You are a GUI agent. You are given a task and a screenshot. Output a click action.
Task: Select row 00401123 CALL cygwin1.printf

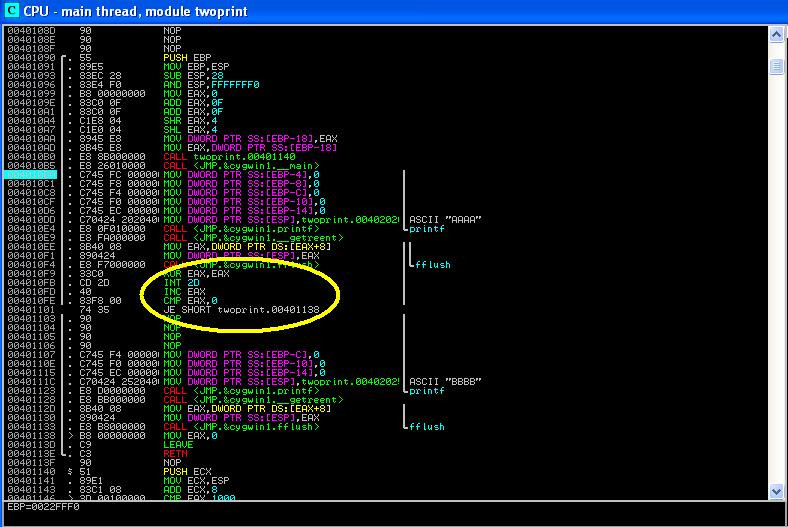pos(386,391)
